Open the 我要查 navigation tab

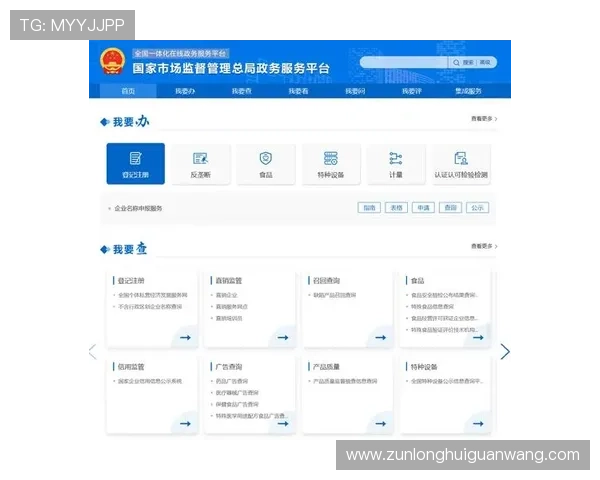pos(241,91)
